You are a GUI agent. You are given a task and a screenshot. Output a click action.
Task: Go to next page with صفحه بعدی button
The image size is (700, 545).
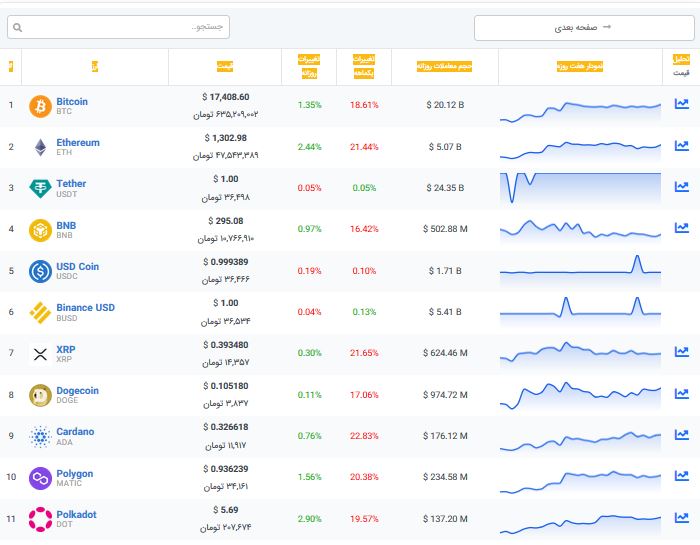click(584, 28)
